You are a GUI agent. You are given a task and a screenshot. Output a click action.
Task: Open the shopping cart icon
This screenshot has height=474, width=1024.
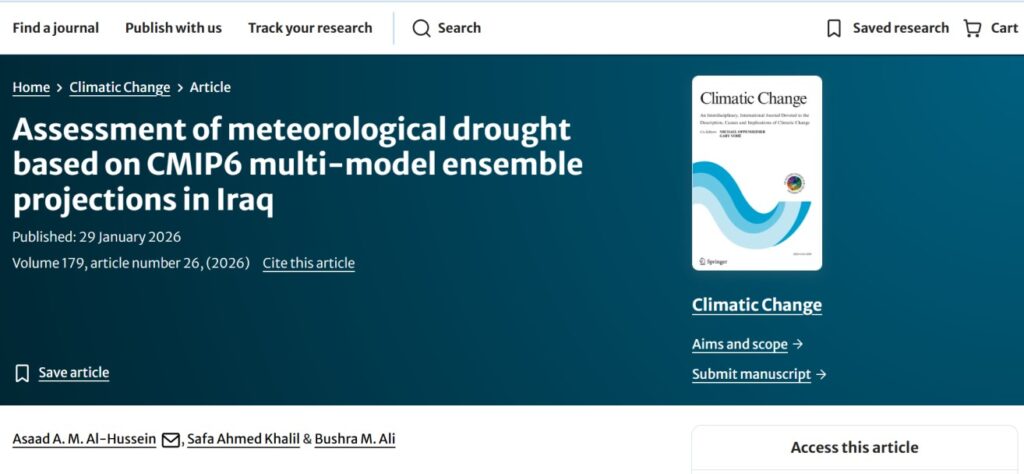coord(972,28)
